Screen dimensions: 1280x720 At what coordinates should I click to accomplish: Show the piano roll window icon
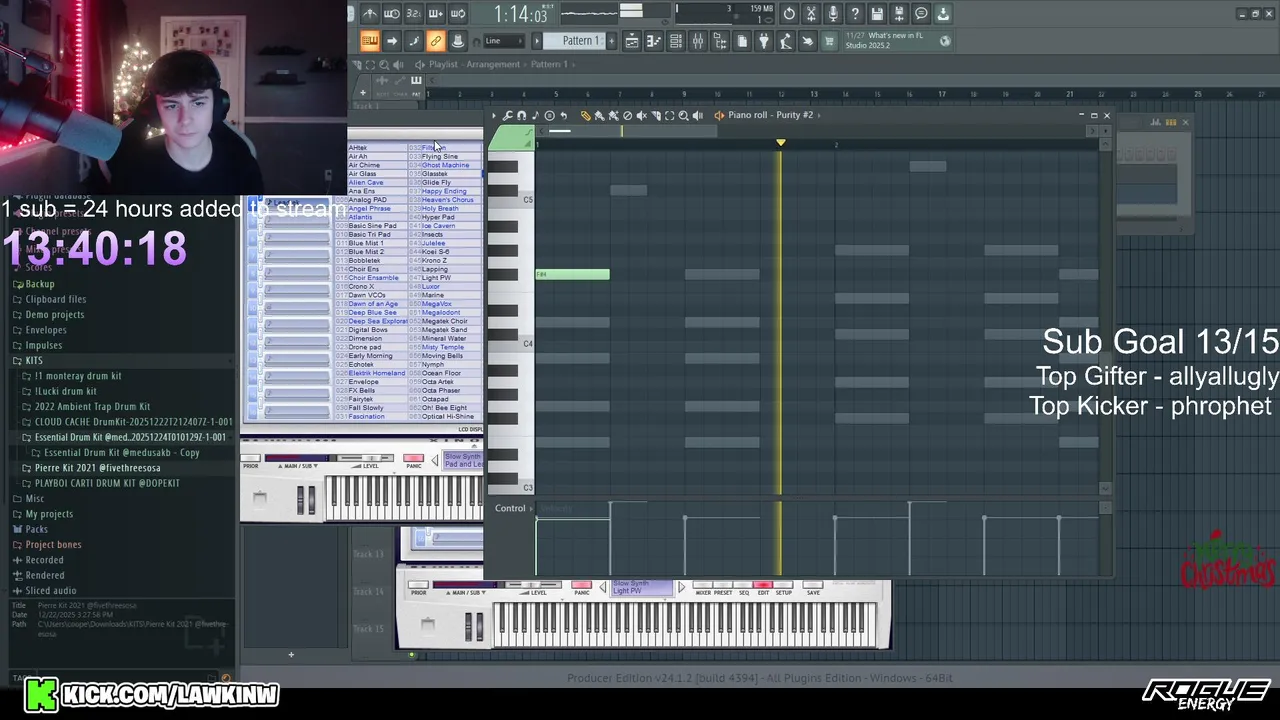click(654, 41)
